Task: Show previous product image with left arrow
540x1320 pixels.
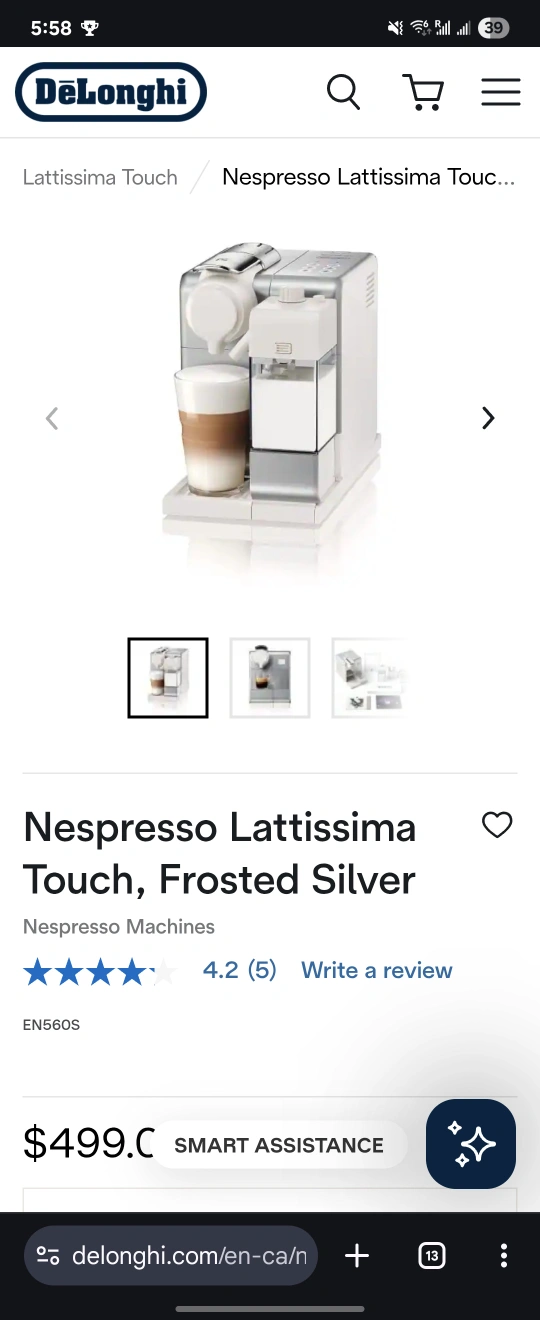Action: (x=52, y=418)
